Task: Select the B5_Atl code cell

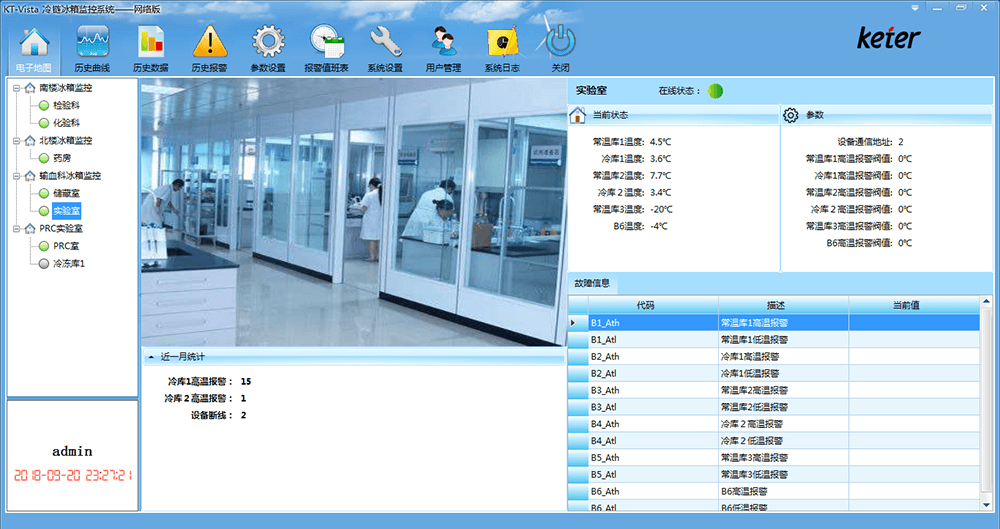Action: 653,474
